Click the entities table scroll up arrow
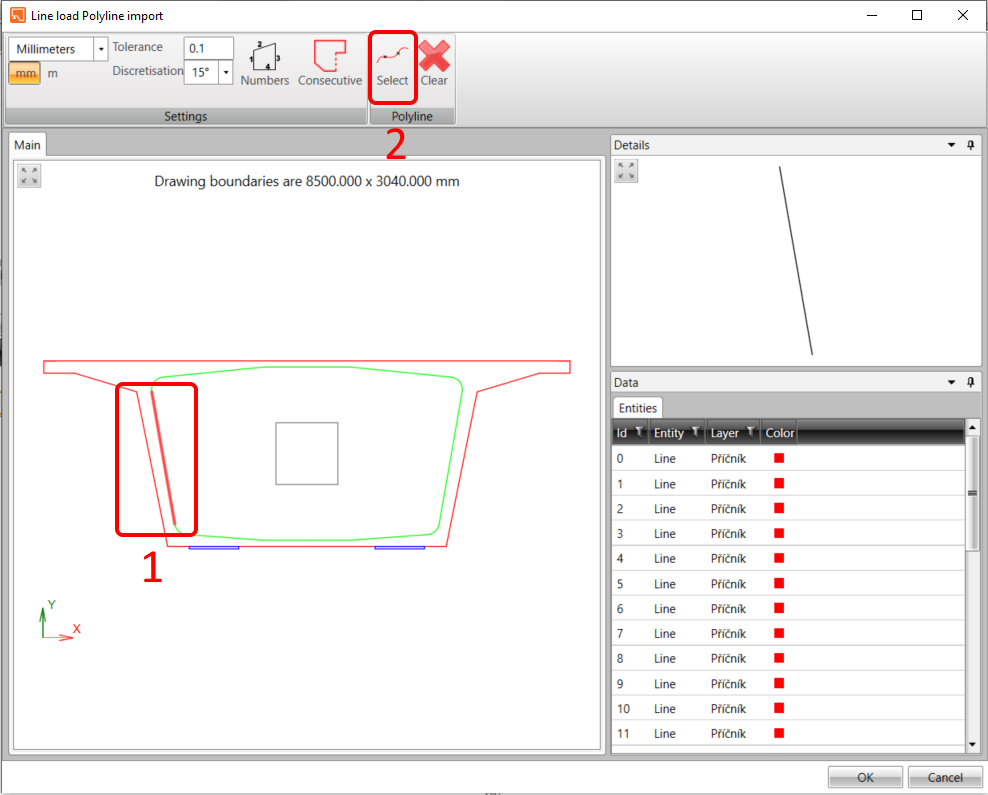This screenshot has width=988, height=795. (x=972, y=427)
